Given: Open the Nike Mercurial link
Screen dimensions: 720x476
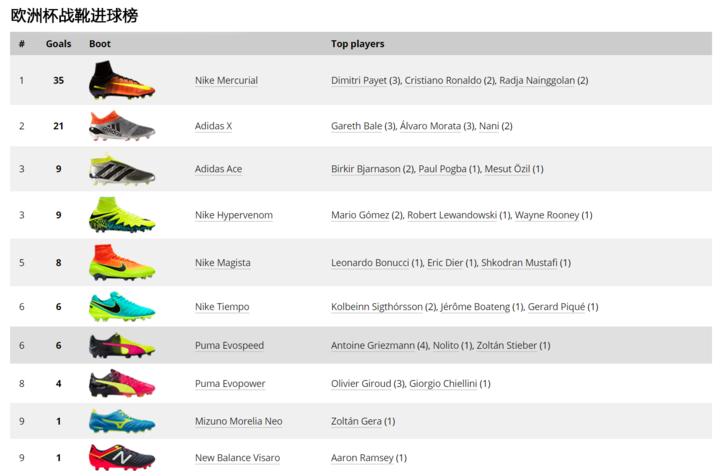Looking at the screenshot, I should pos(226,81).
